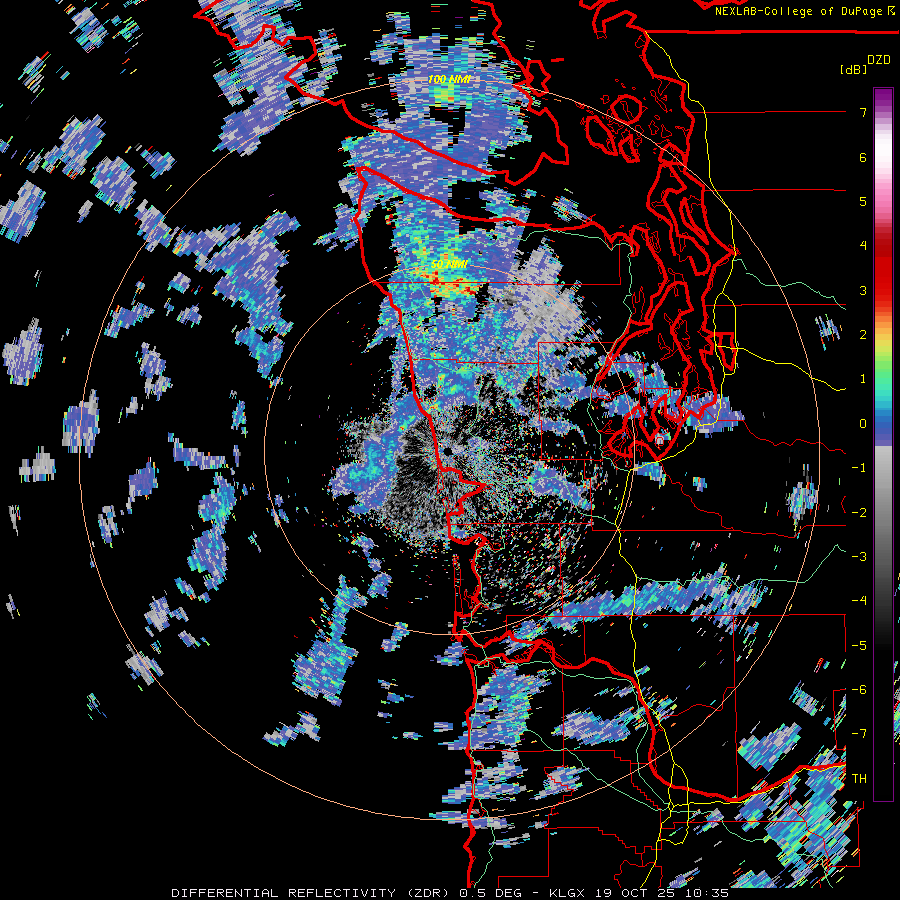This screenshot has width=900, height=900.
Task: Click the purple top of color bar
Action: pyautogui.click(x=883, y=99)
